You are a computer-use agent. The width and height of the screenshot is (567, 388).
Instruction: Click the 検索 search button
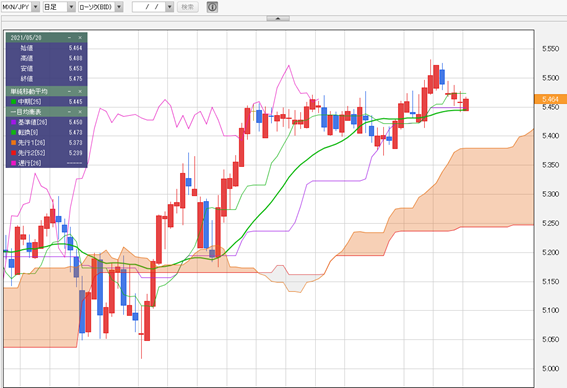(188, 7)
